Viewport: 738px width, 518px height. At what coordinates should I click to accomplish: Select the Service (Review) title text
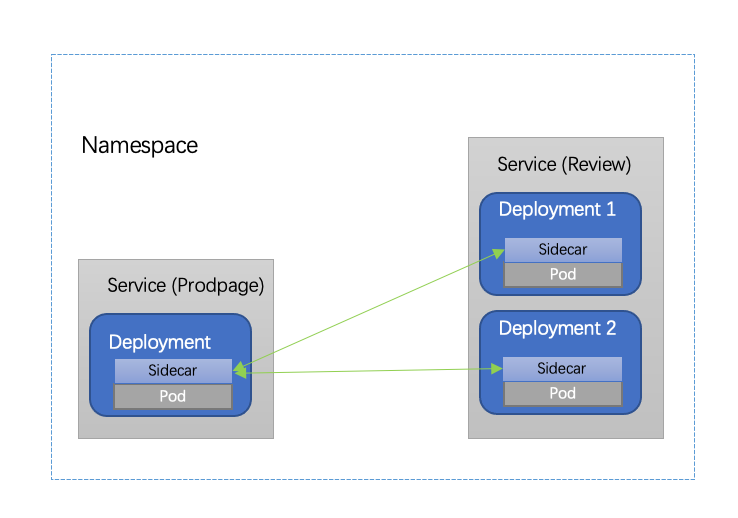(564, 164)
